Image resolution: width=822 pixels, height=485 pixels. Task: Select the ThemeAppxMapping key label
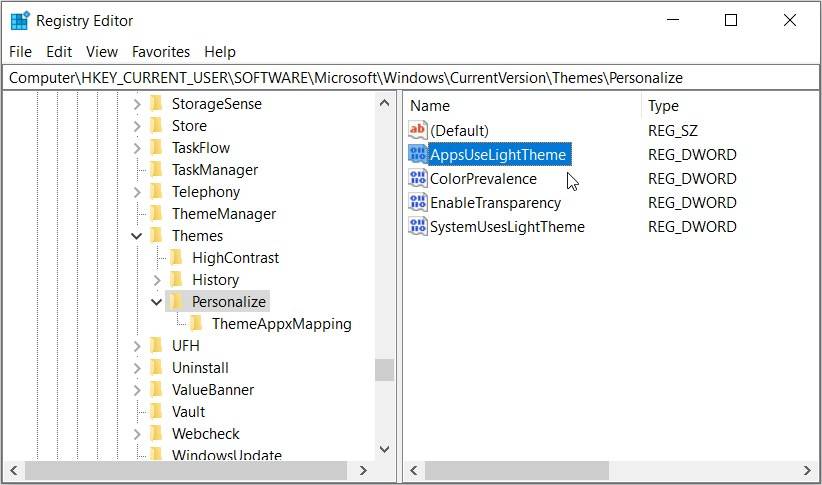(x=282, y=324)
